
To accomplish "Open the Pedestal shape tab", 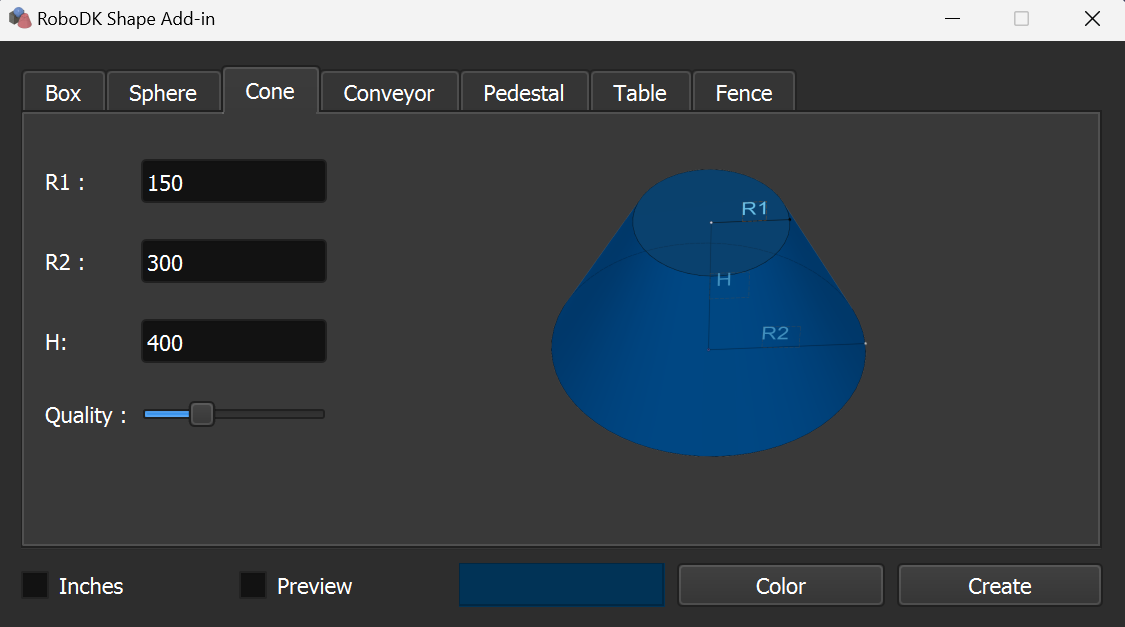I will click(524, 93).
